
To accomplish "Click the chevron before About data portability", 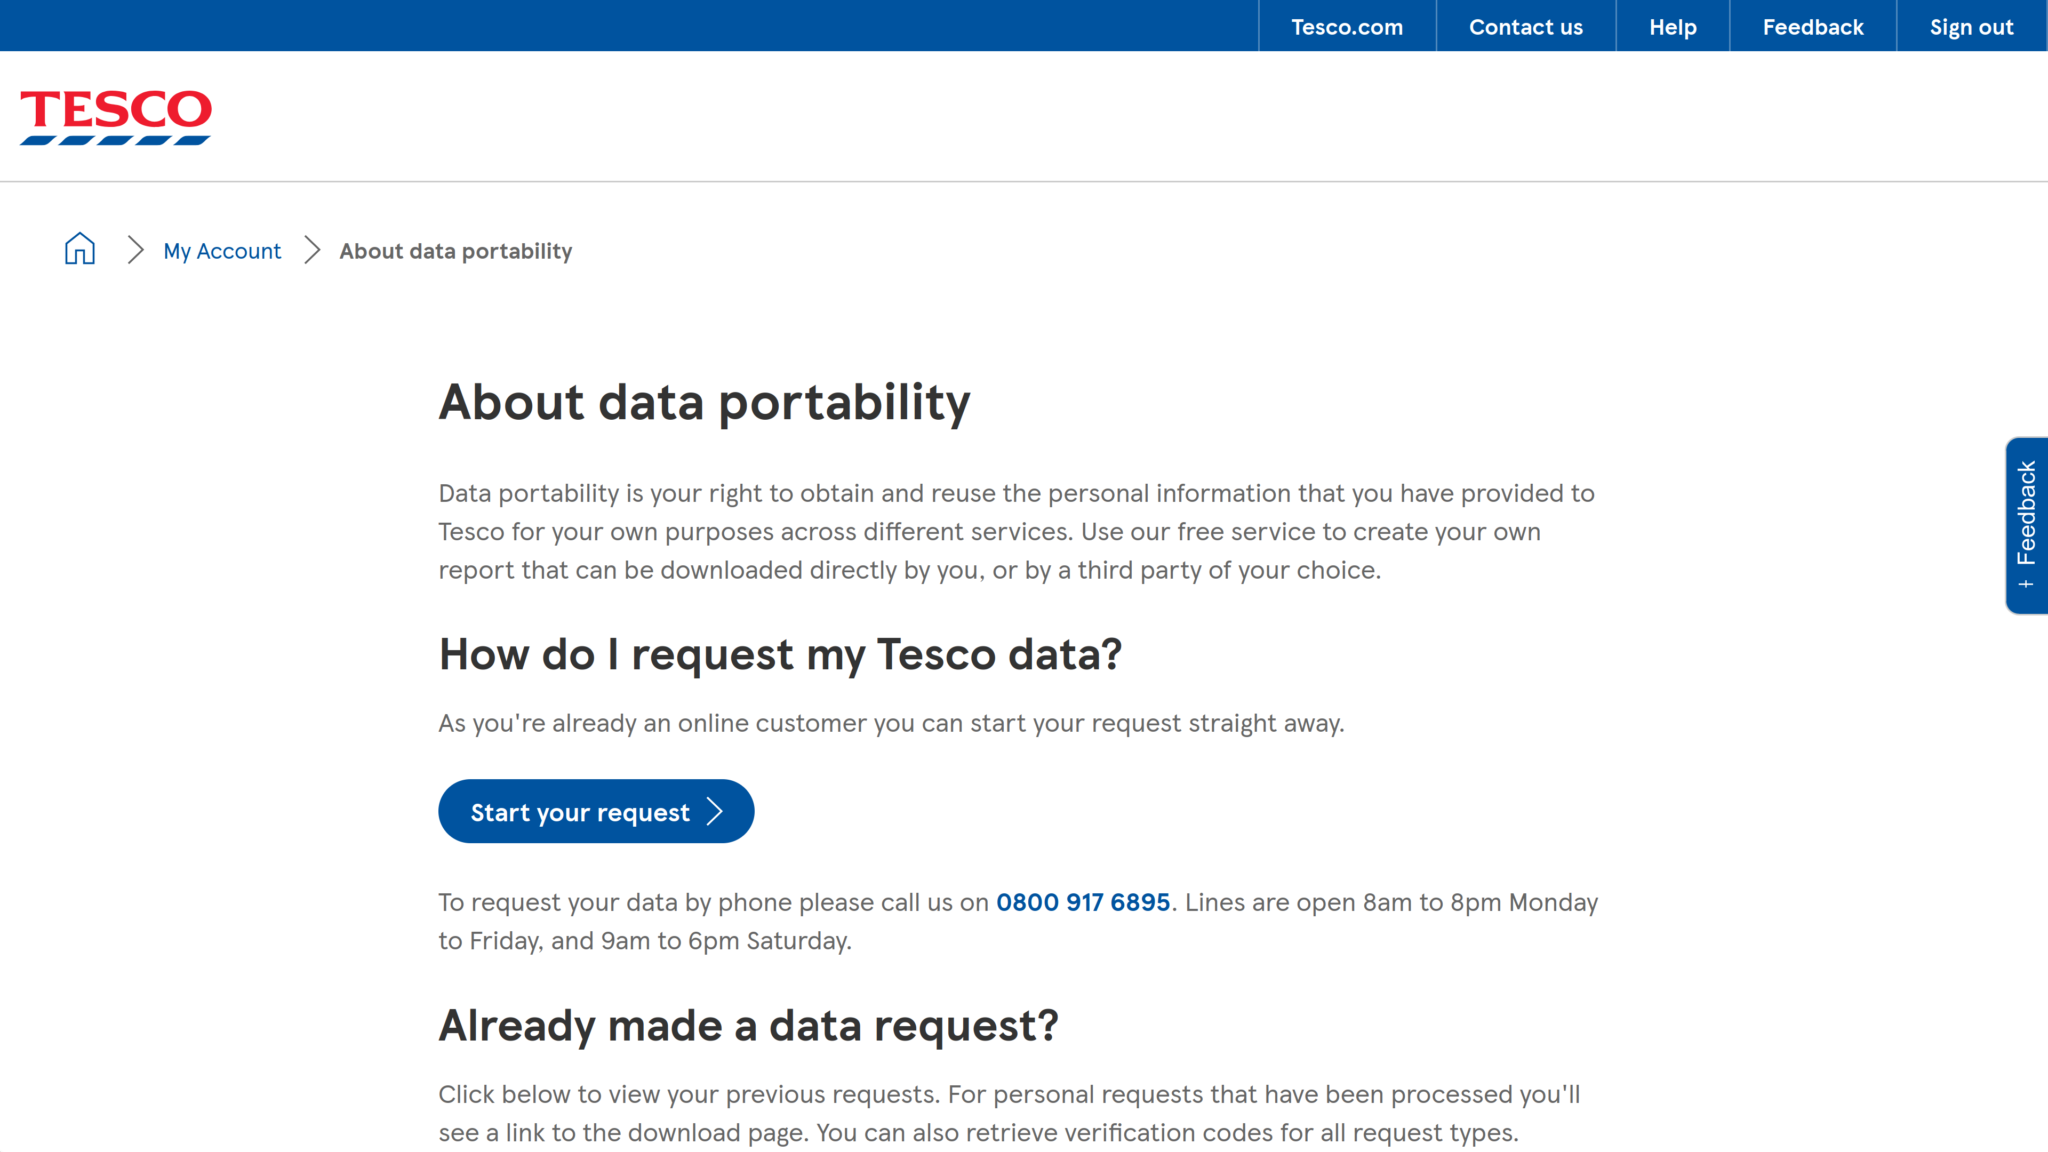I will coord(312,250).
